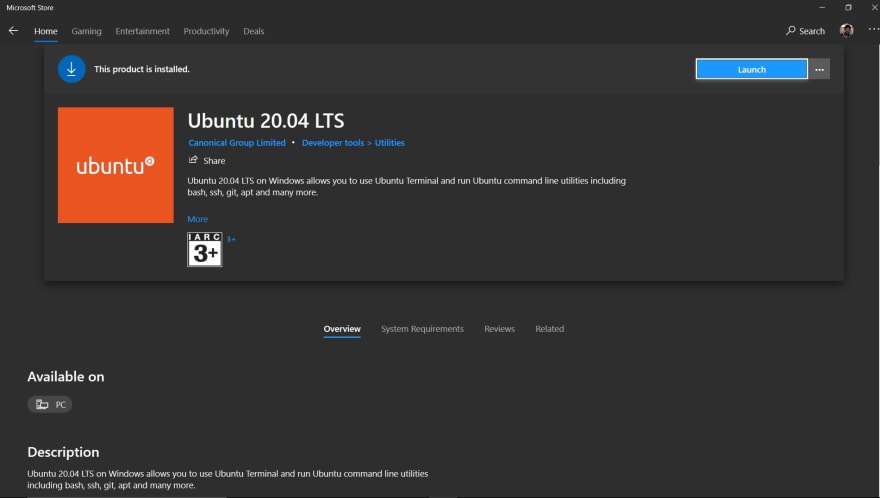Minimize the Microsoft Store window
The width and height of the screenshot is (880, 498).
[822, 7]
